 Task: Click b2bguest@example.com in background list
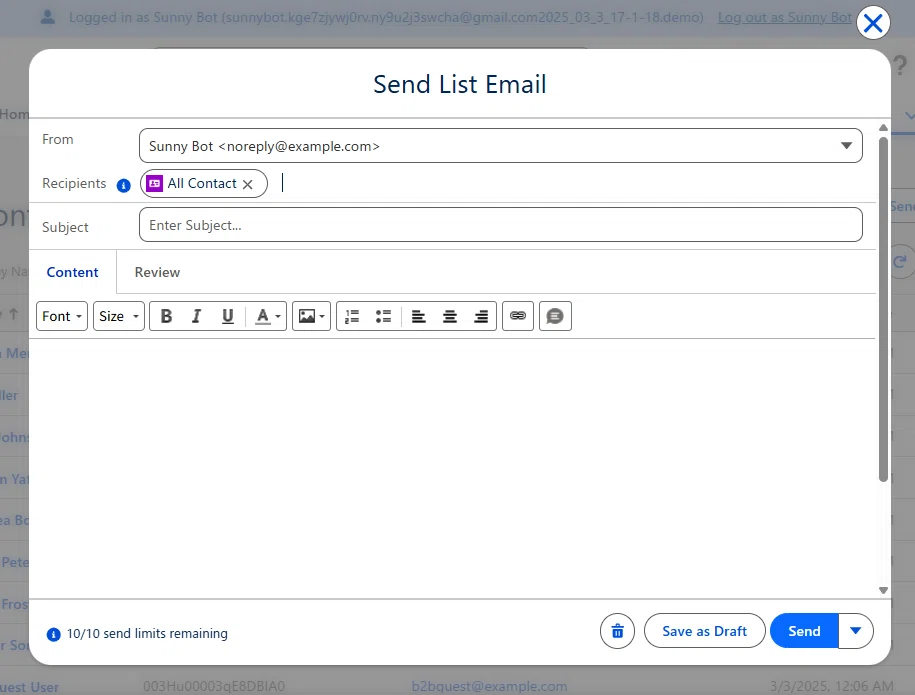click(489, 687)
